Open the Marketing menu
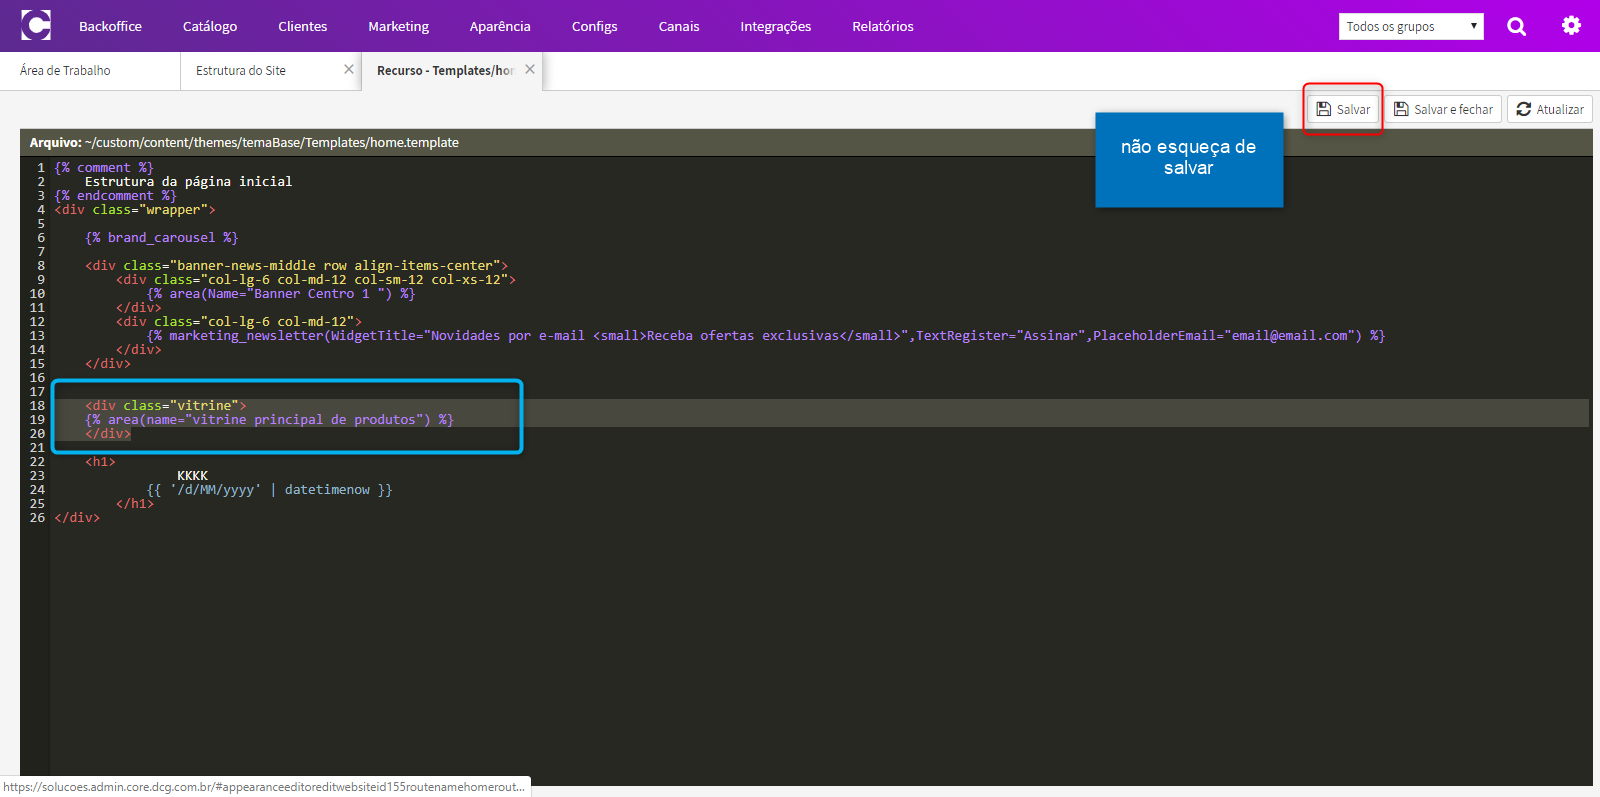Image resolution: width=1600 pixels, height=797 pixels. point(398,26)
